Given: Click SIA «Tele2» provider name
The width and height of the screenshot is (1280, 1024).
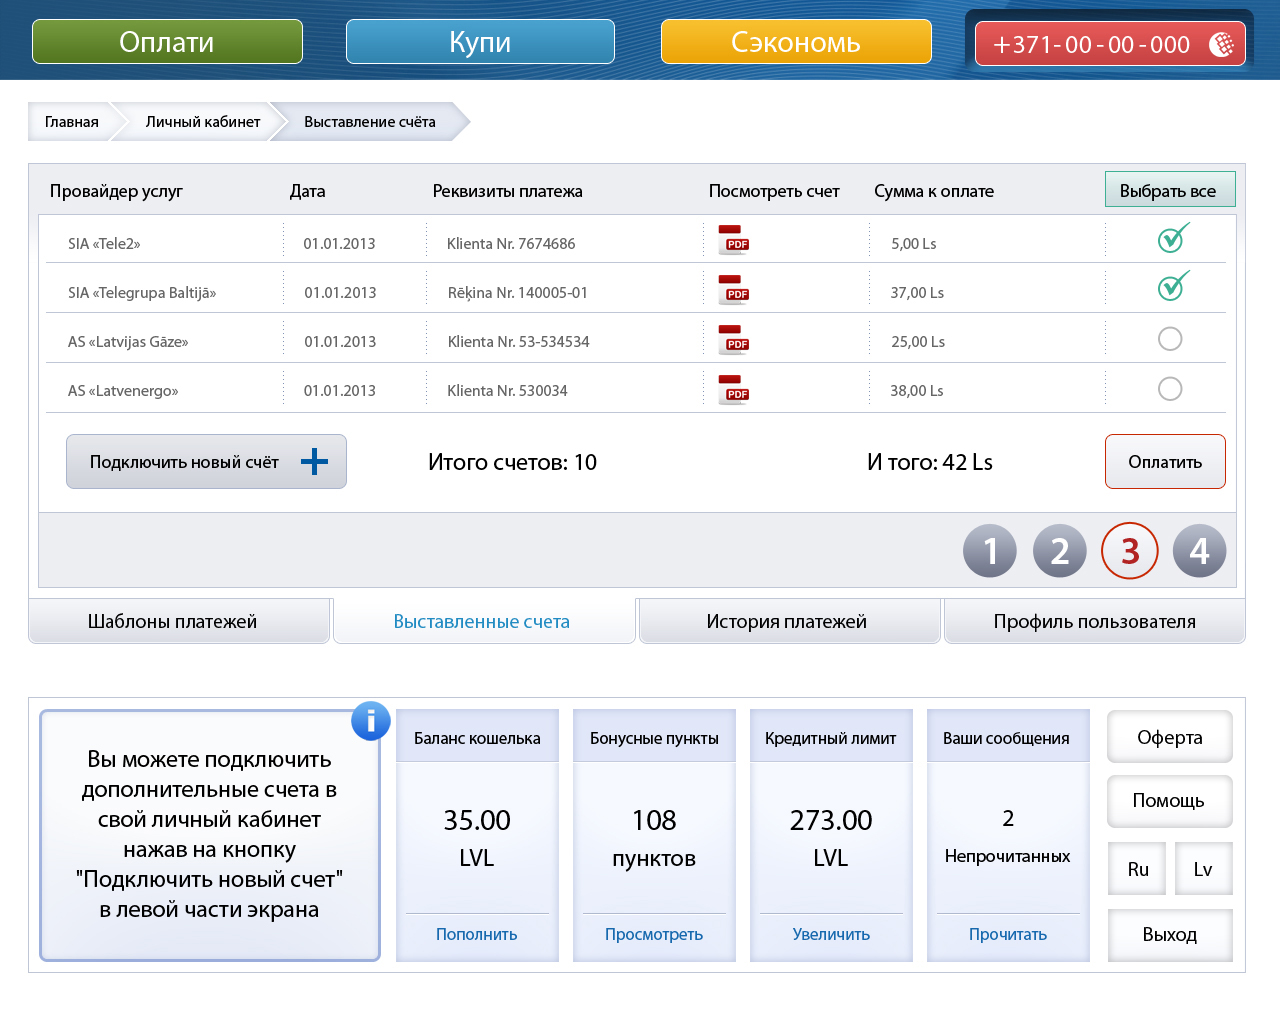Looking at the screenshot, I should tap(104, 244).
